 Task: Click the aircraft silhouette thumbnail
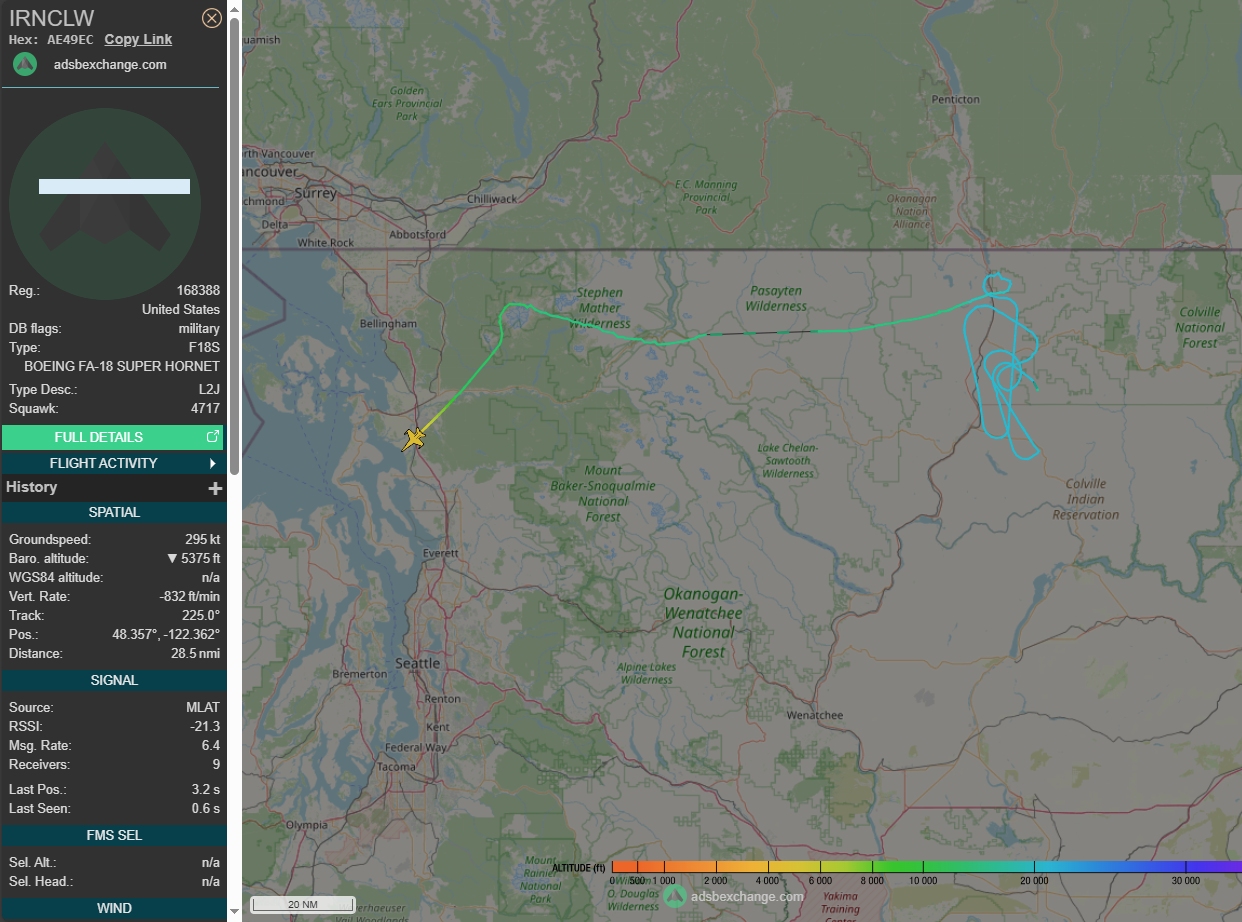click(x=105, y=204)
